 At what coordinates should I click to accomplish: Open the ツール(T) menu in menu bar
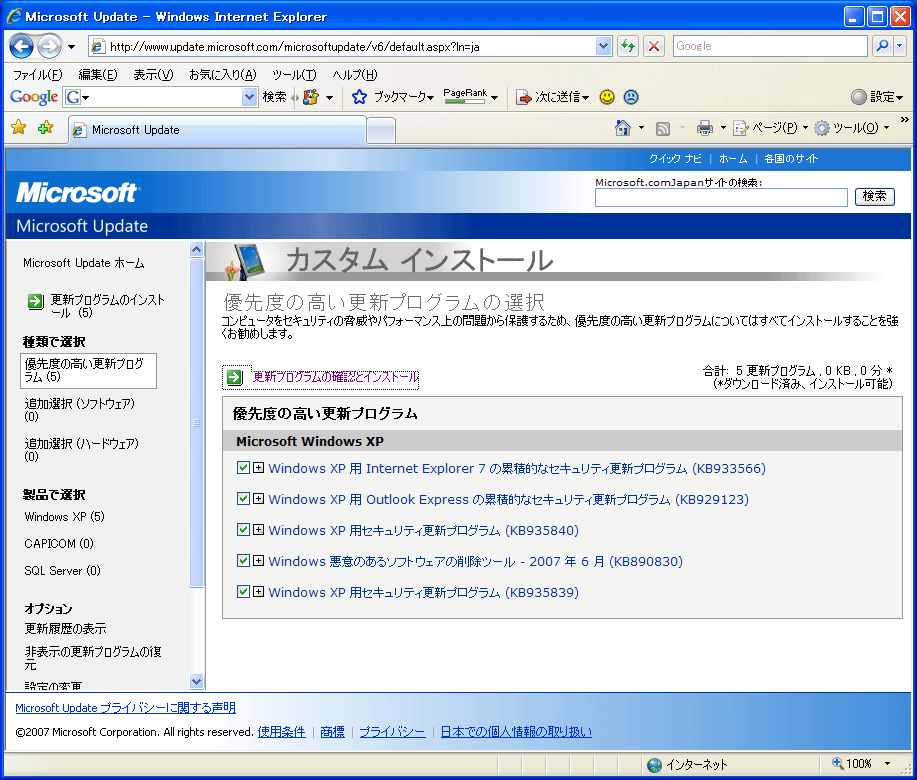294,75
